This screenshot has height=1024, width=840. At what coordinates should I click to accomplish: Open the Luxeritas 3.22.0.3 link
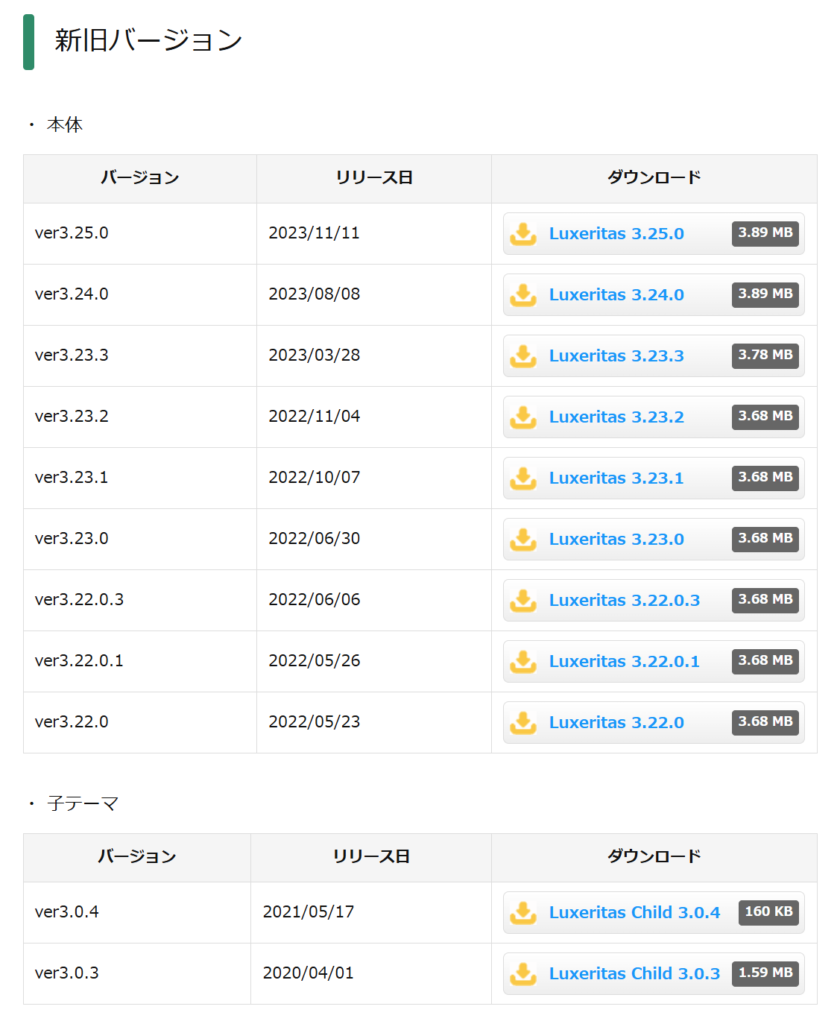pos(624,600)
